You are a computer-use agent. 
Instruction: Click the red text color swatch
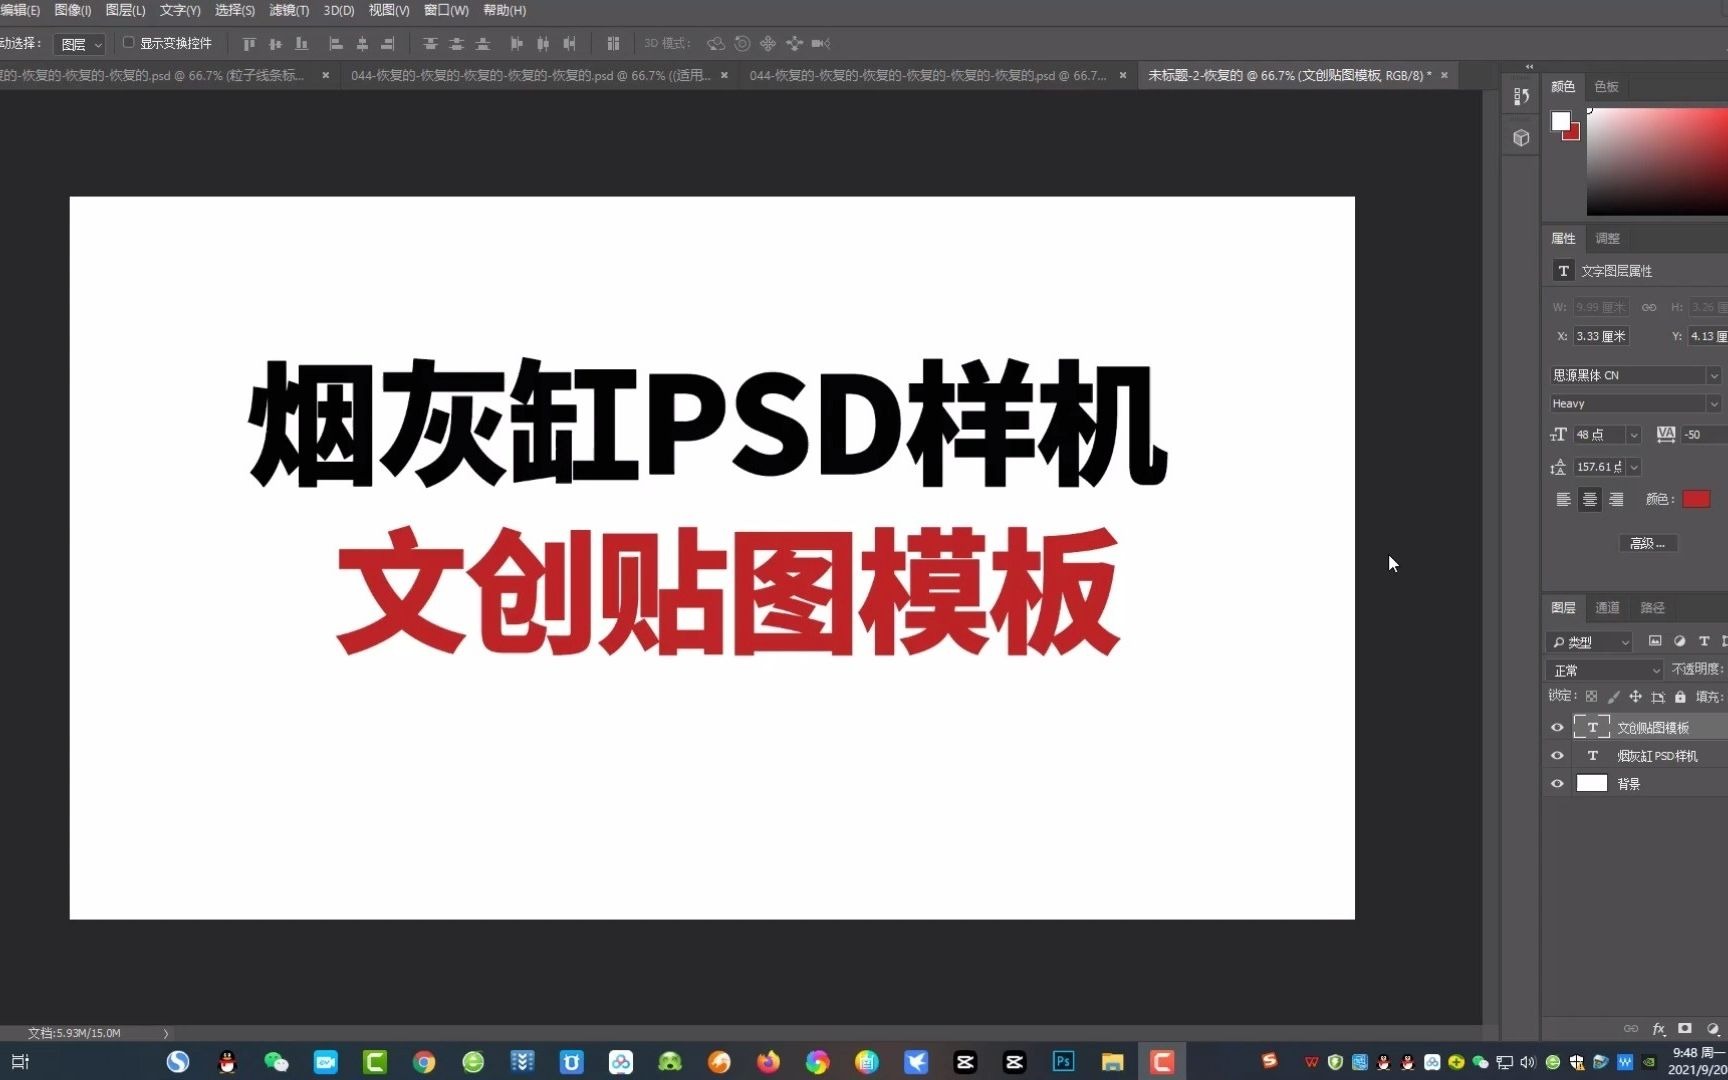(x=1696, y=499)
